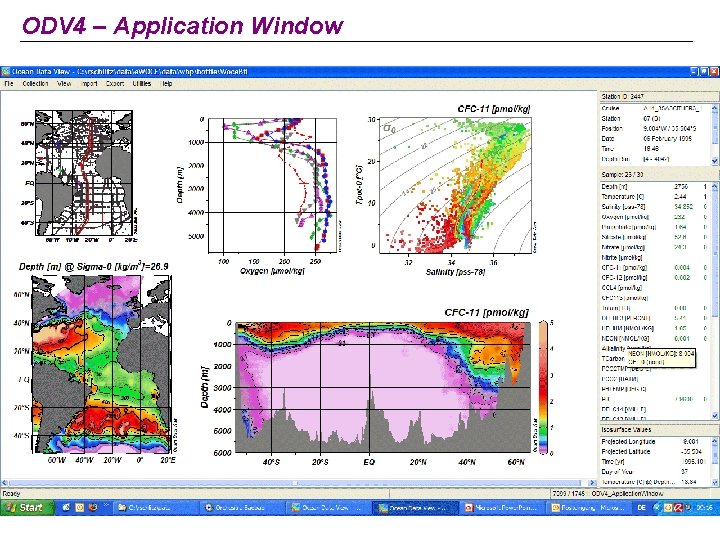Select the 'Projected Longitude' row
The image size is (720, 540).
coord(655,441)
